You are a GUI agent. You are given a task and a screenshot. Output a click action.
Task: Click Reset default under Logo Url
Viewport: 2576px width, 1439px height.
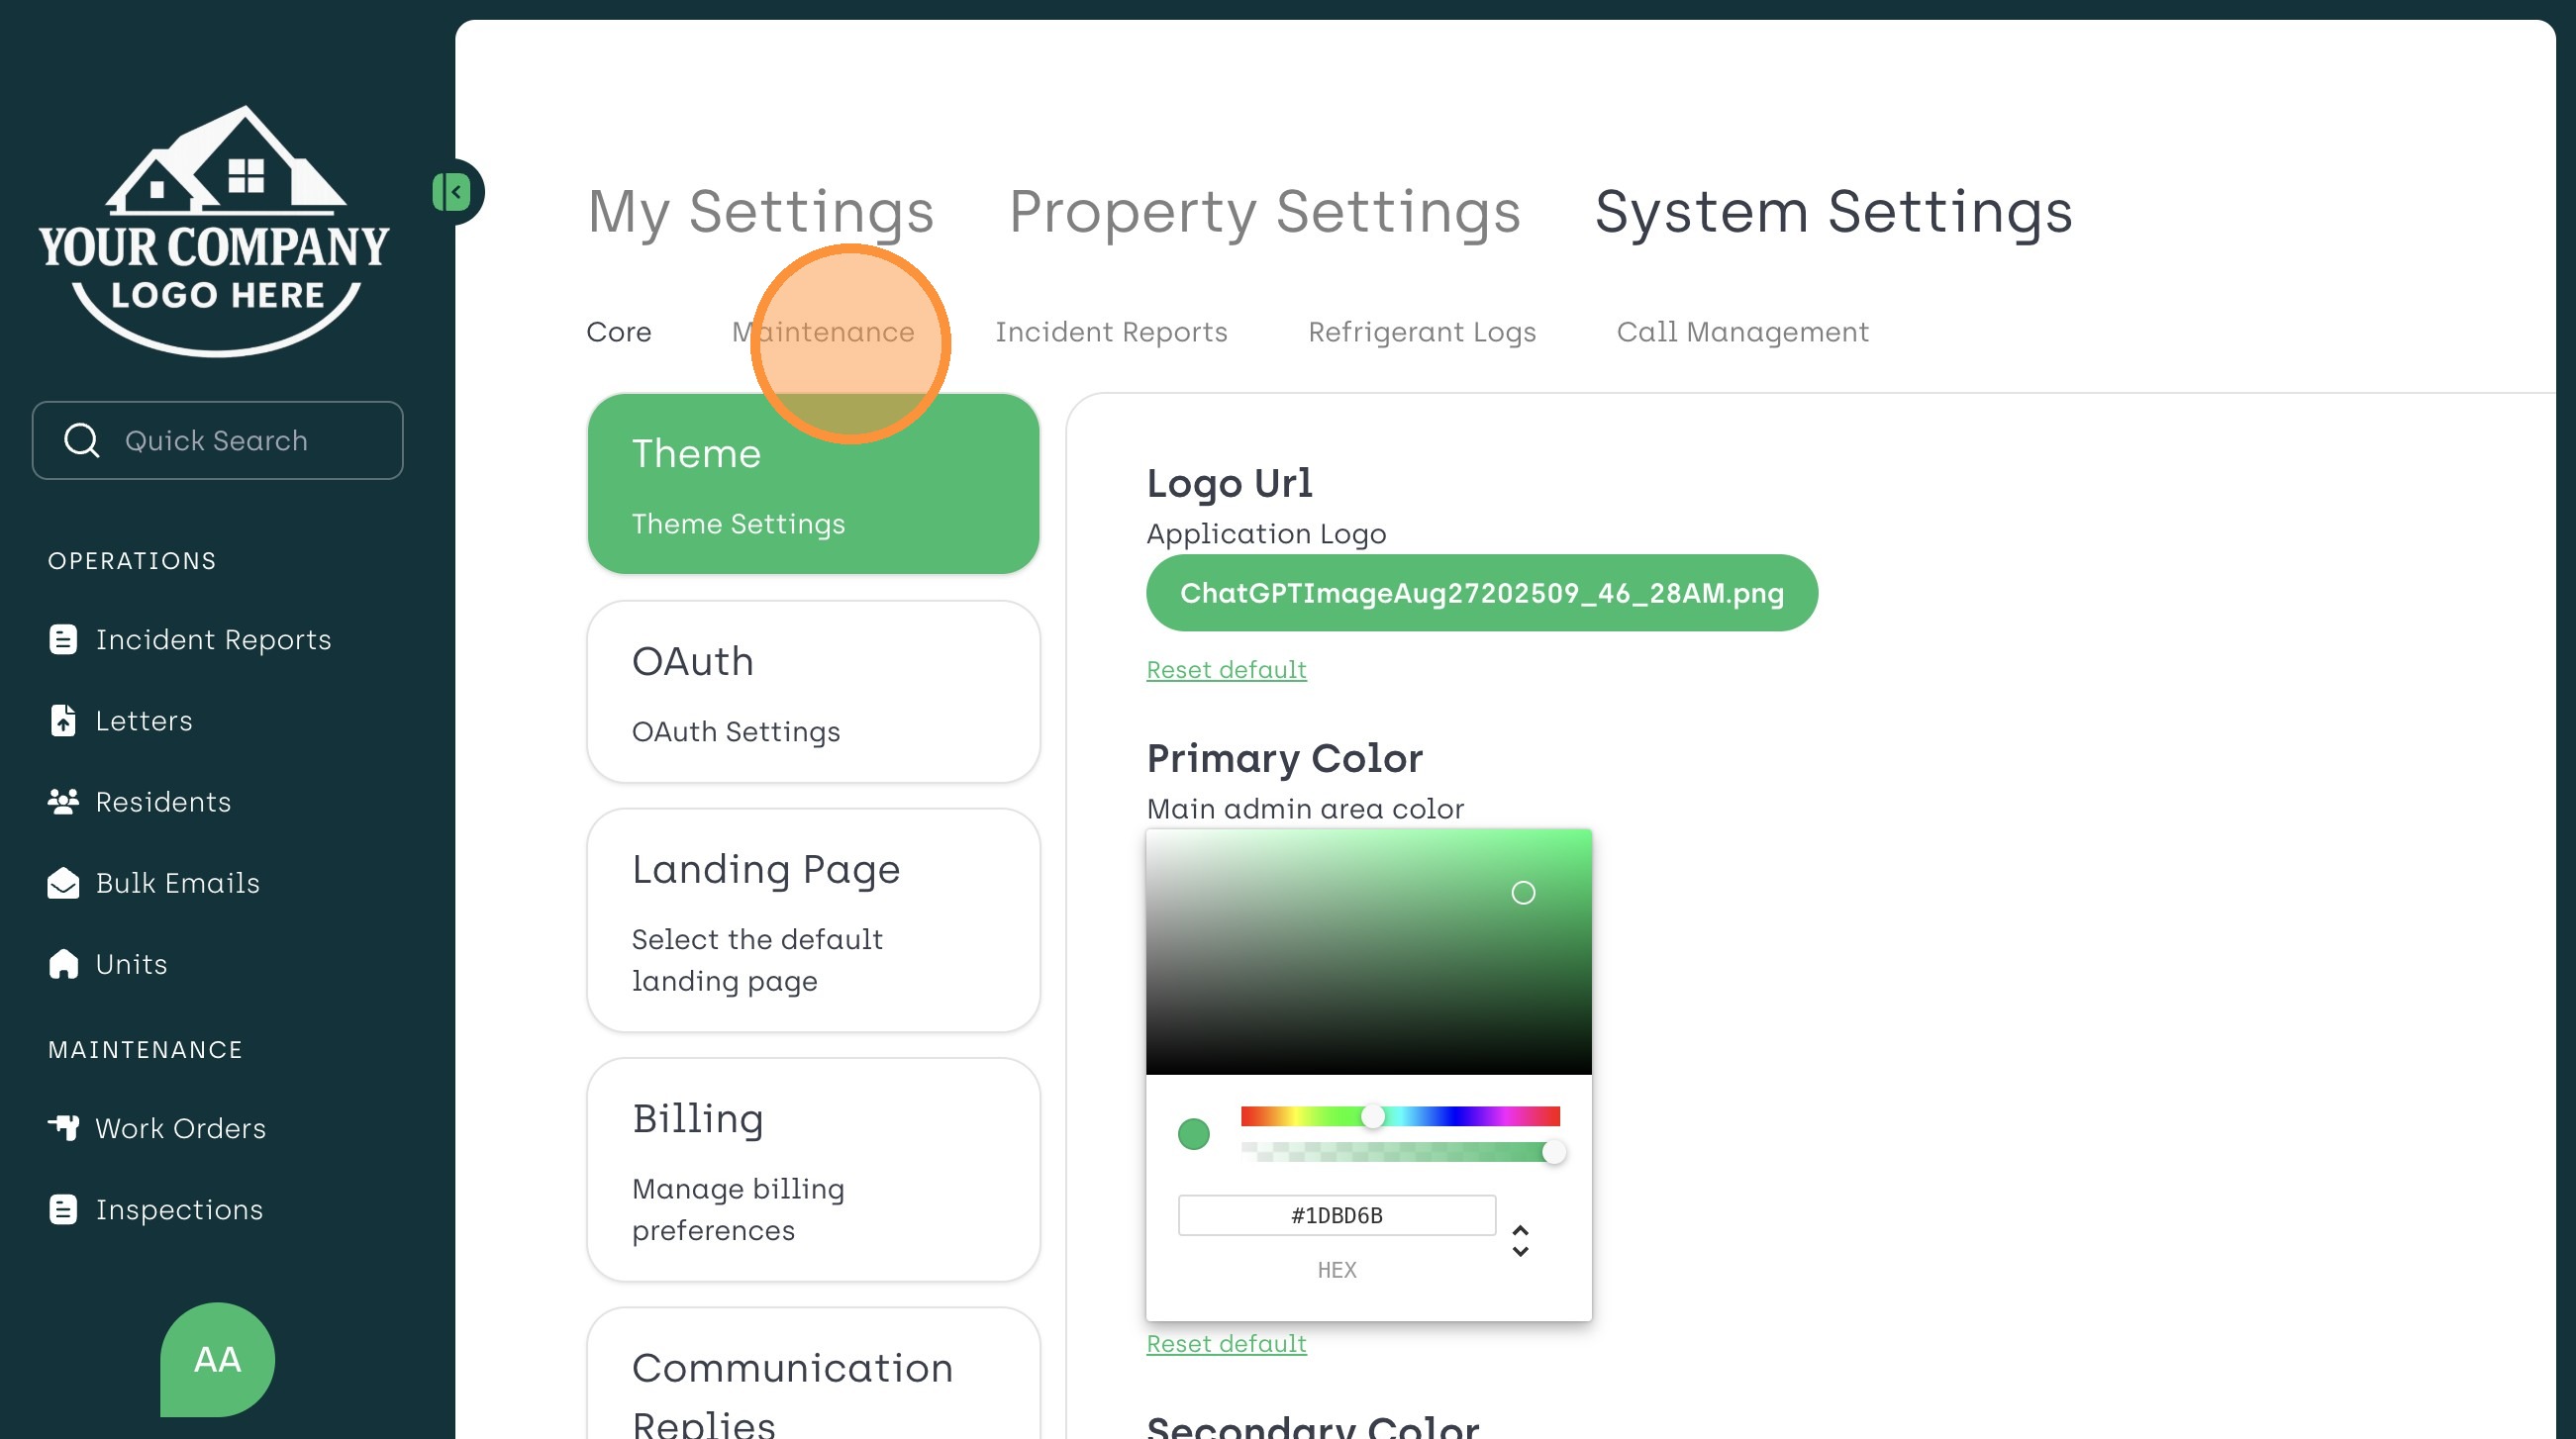pos(1226,669)
